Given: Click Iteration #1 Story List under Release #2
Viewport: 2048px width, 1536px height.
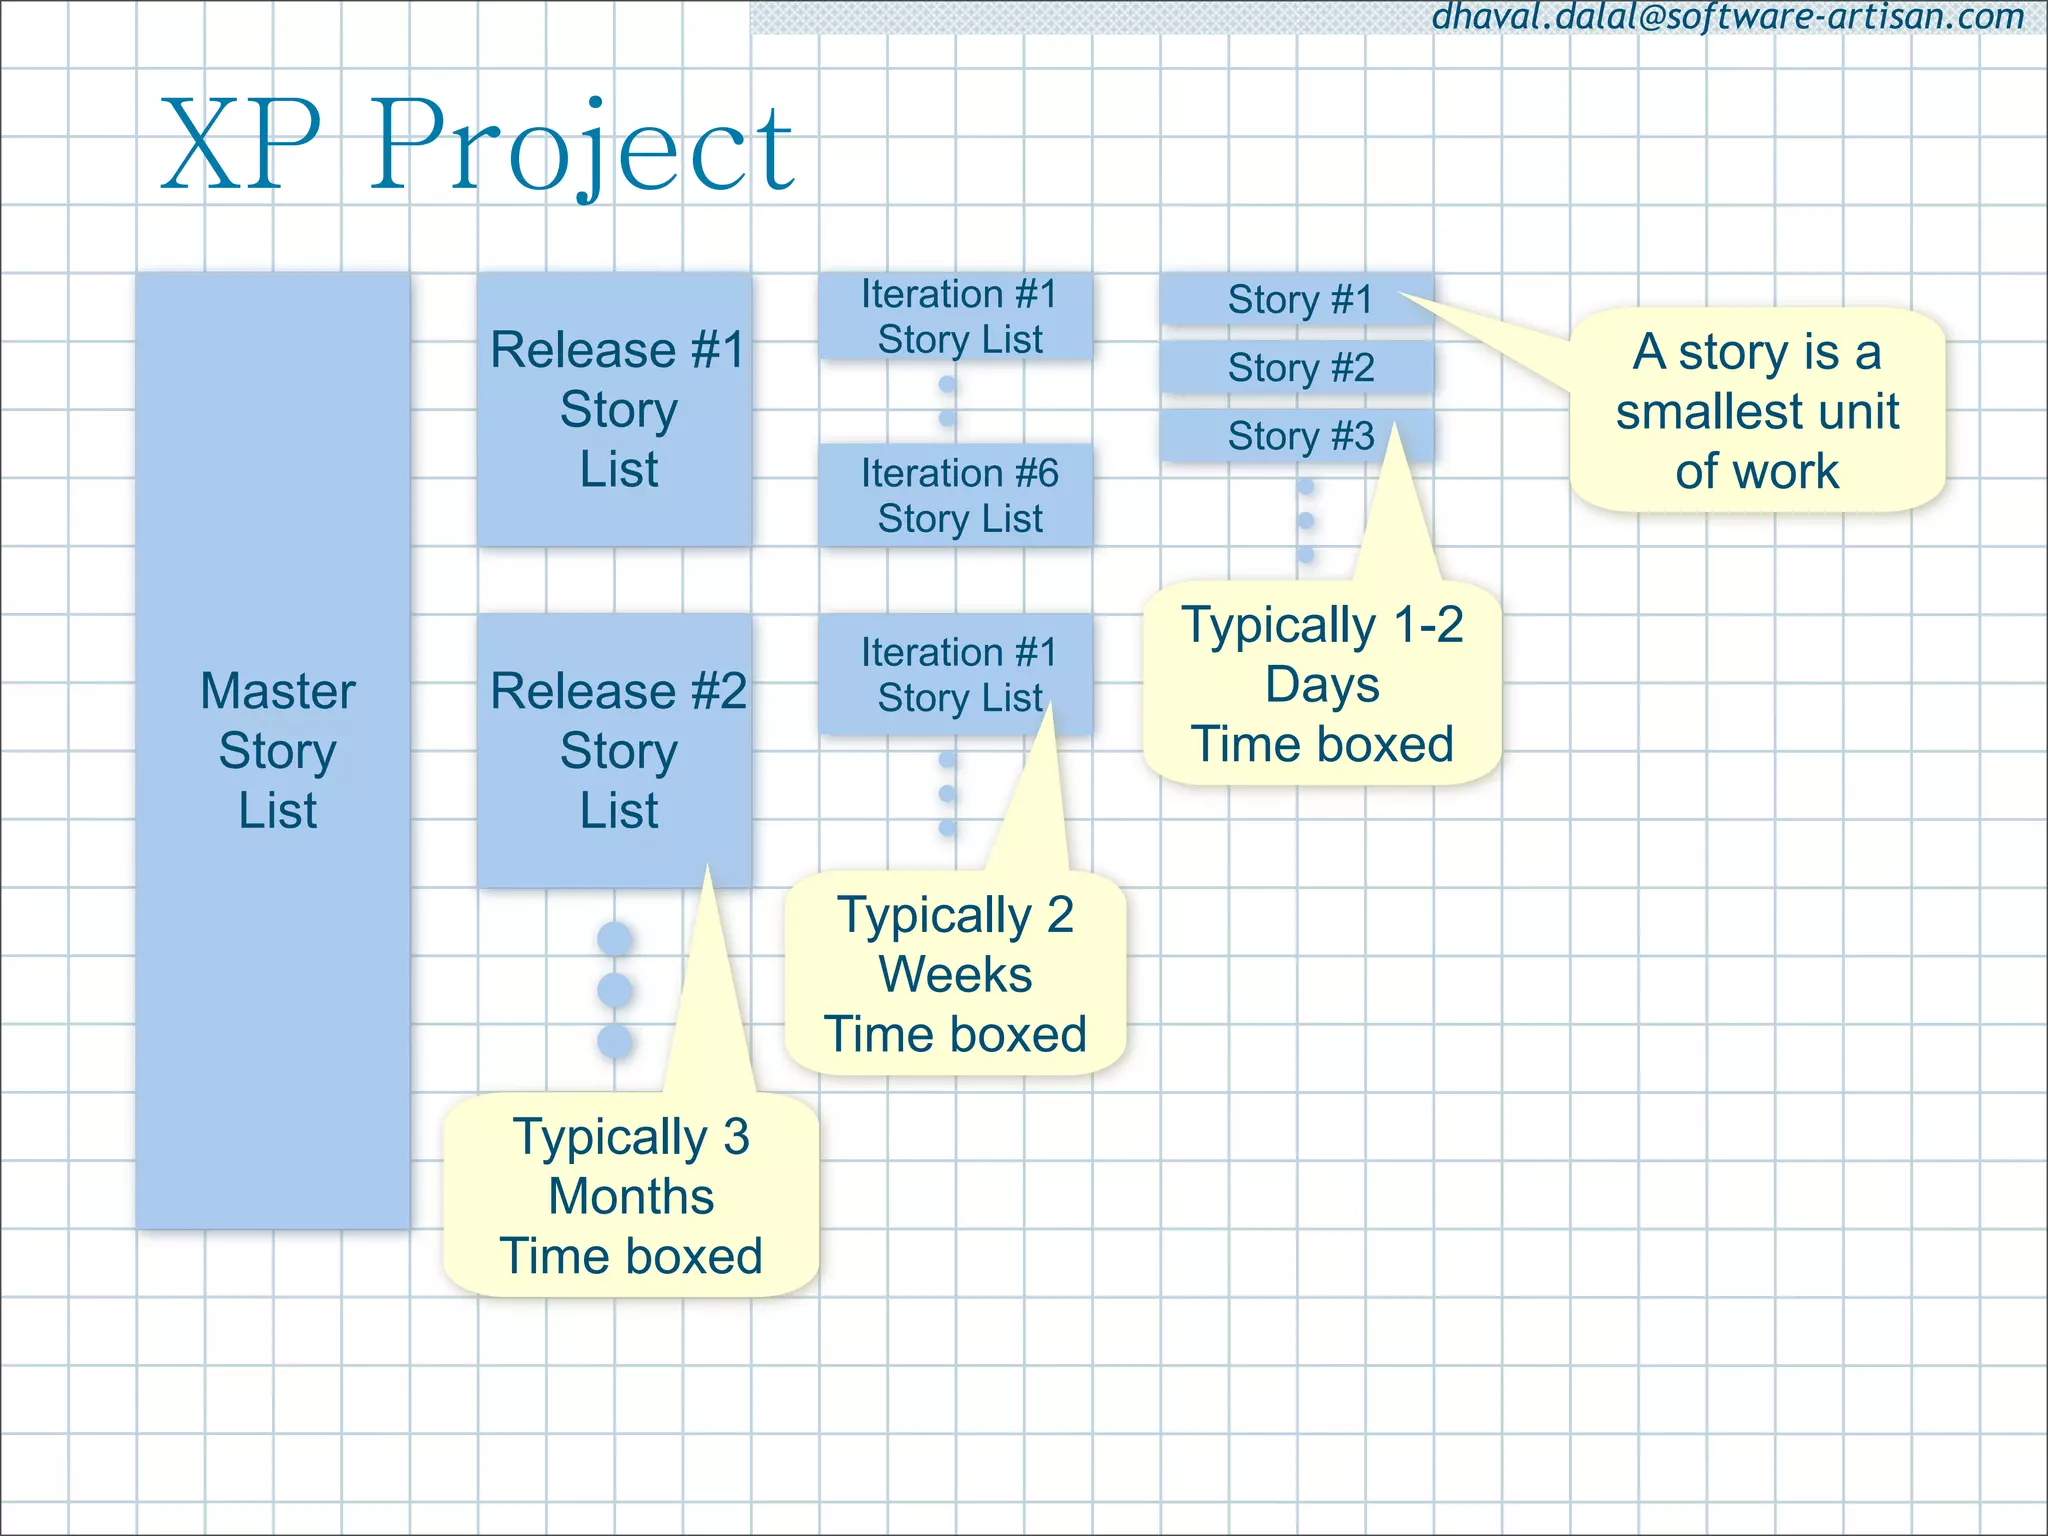Looking at the screenshot, I should pyautogui.click(x=956, y=674).
